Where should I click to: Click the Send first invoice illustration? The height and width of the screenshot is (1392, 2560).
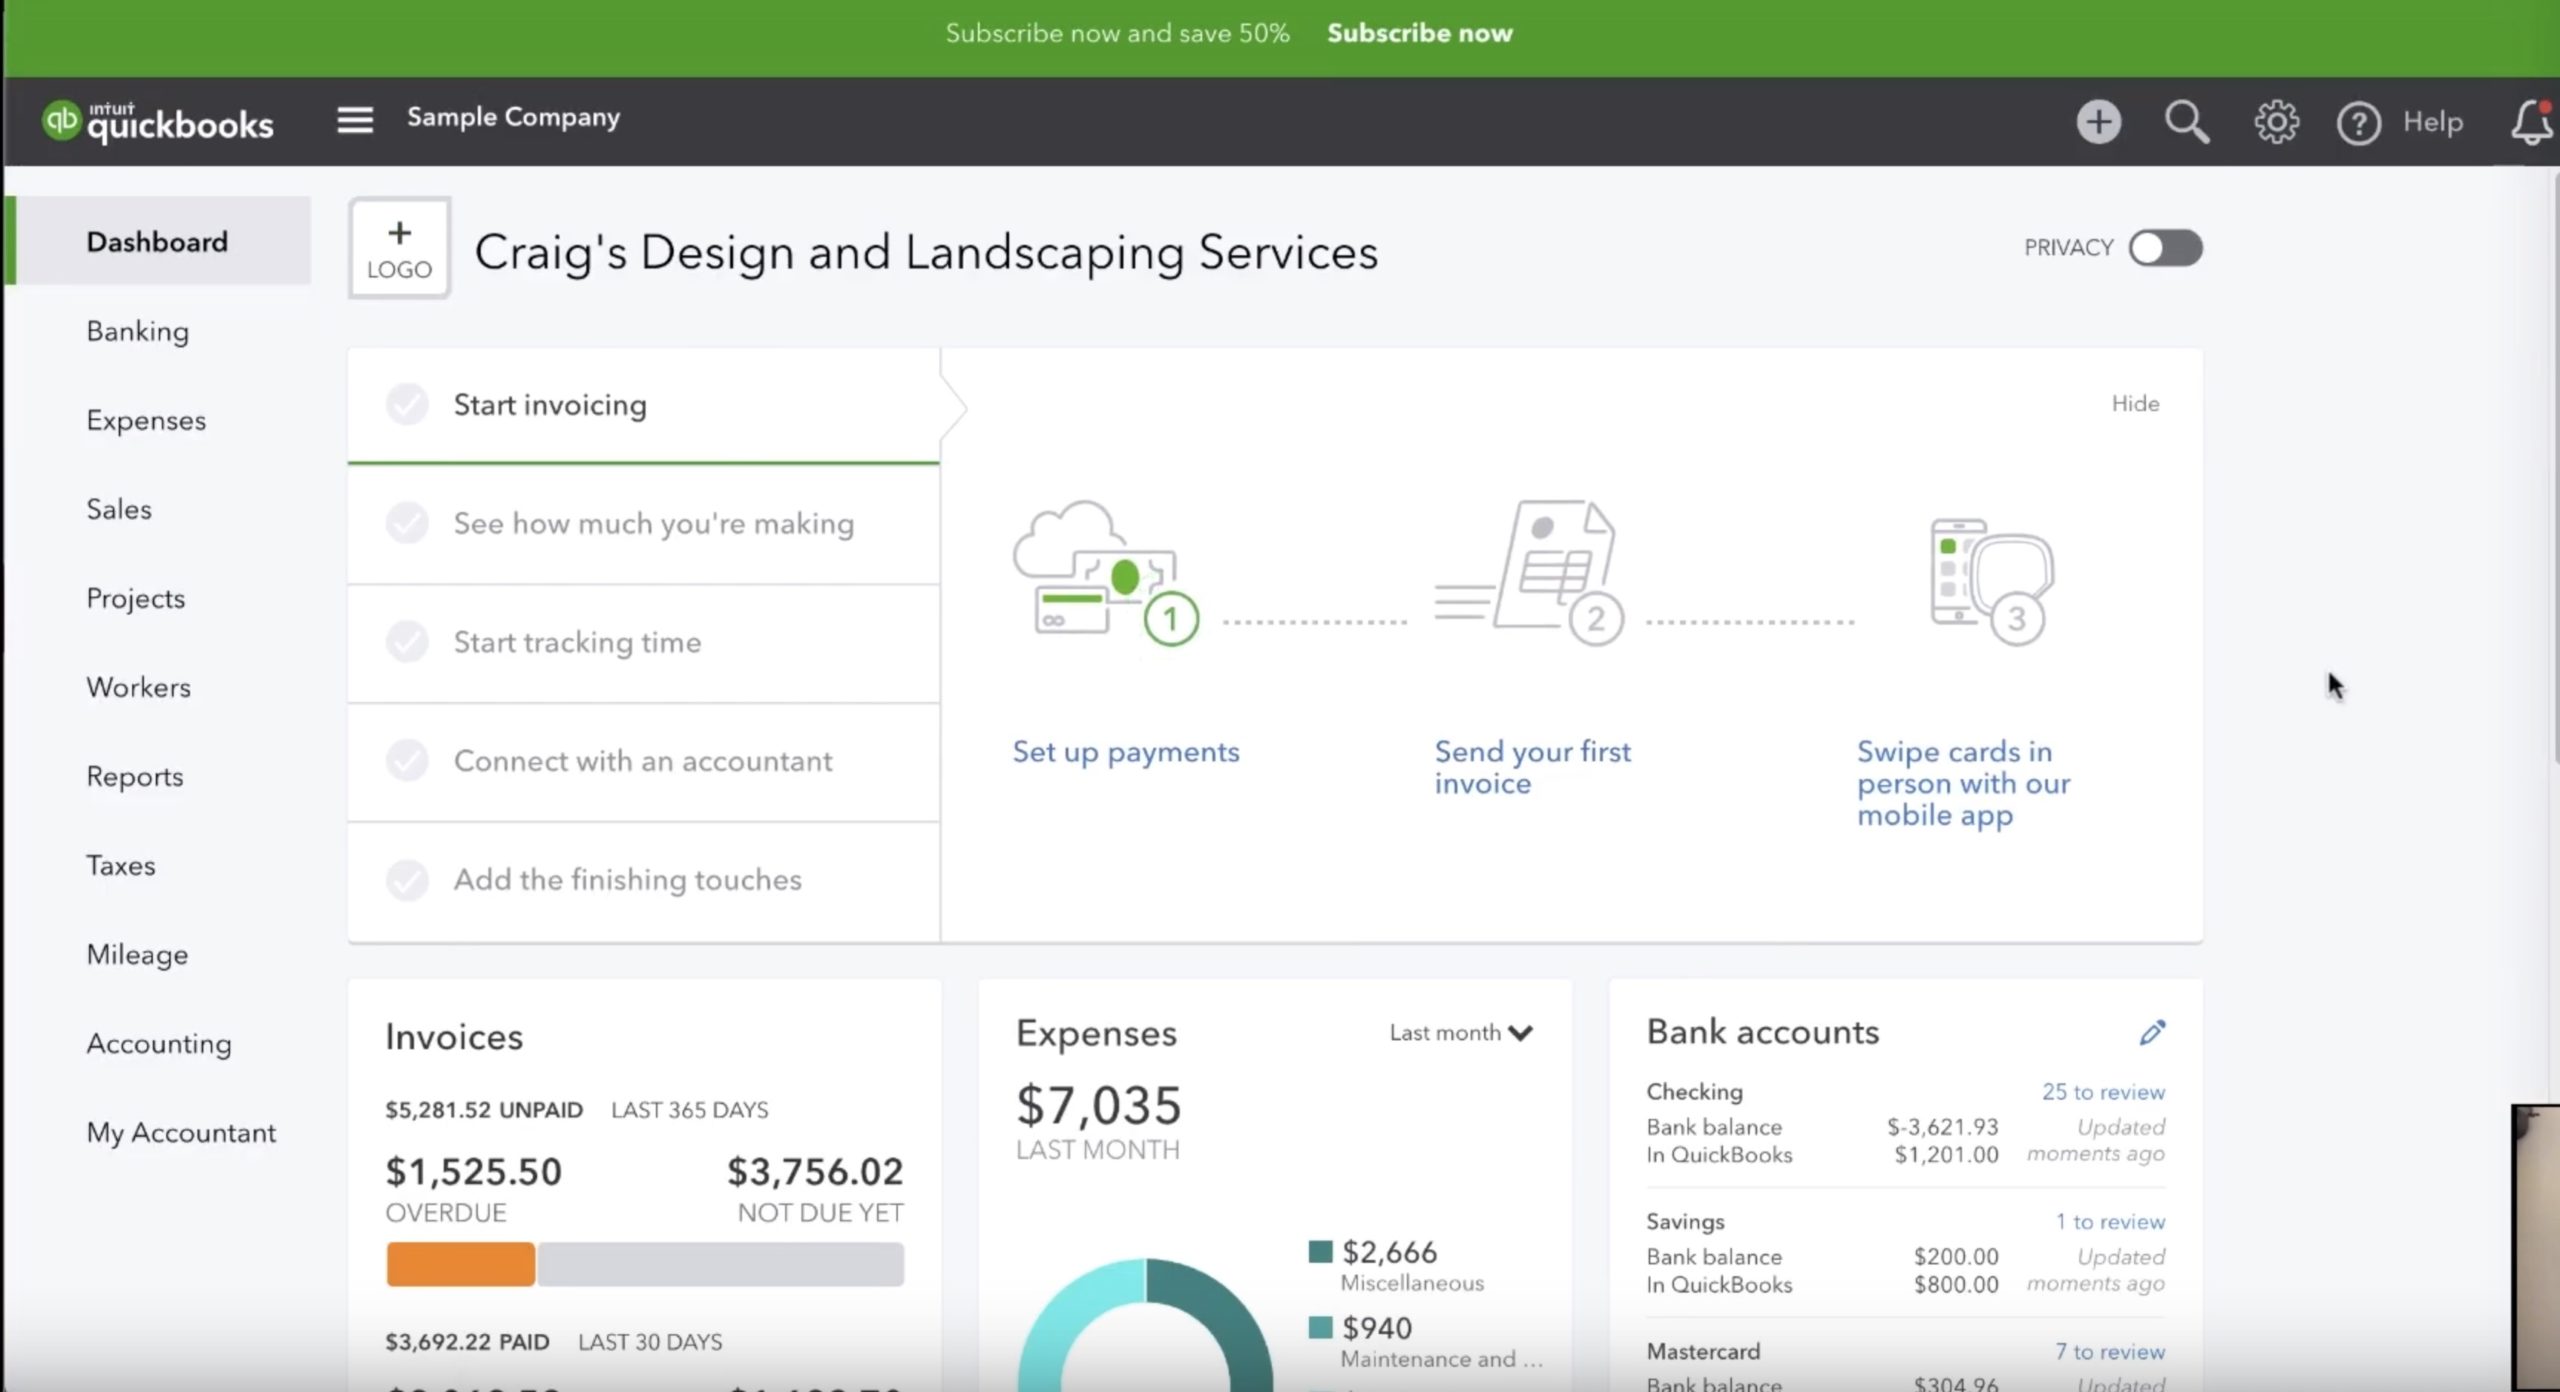point(1530,572)
